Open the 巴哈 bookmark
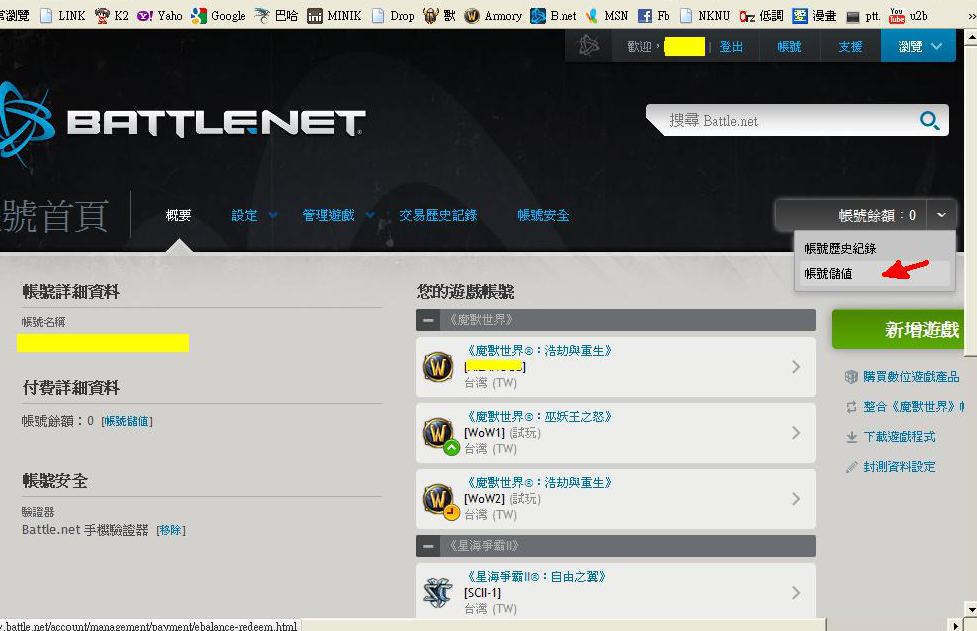This screenshot has width=977, height=631. coord(275,16)
